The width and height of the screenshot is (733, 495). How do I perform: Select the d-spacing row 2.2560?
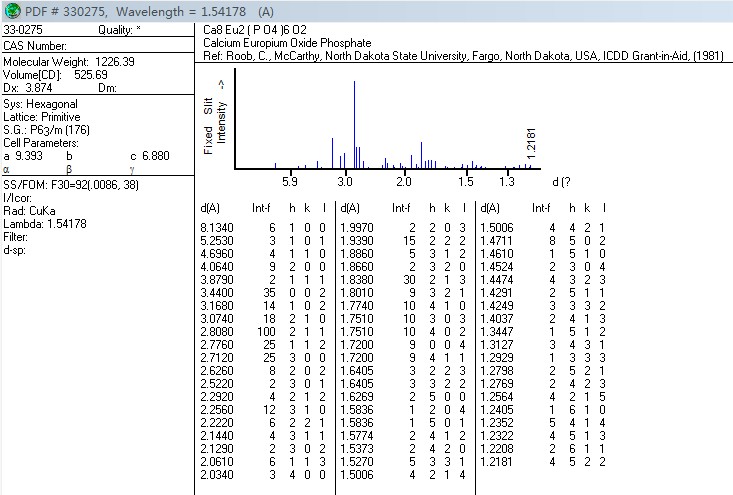(263, 410)
